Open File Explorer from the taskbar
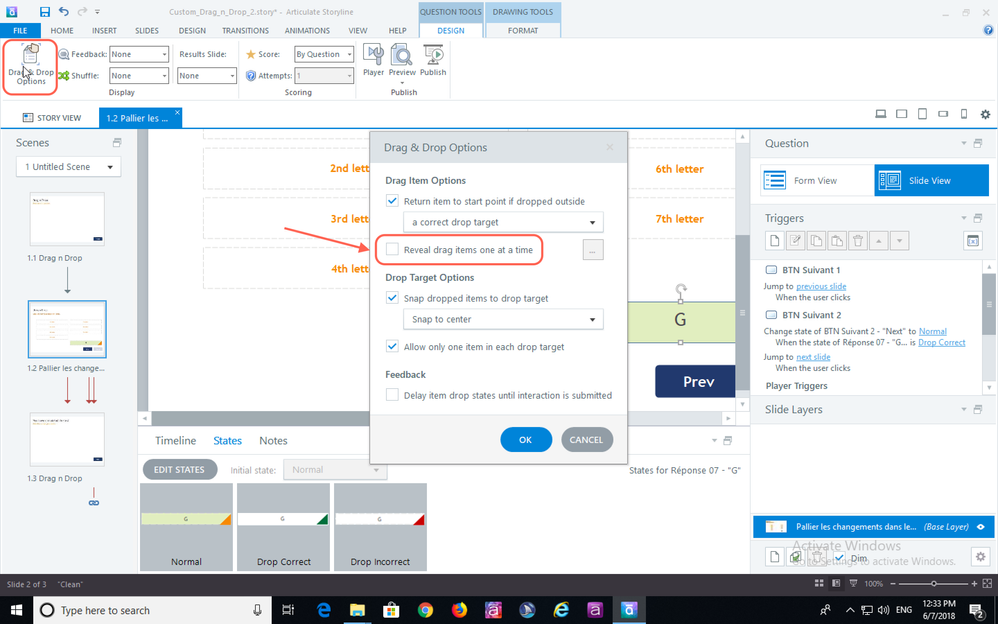This screenshot has height=624, width=998. tap(358, 610)
